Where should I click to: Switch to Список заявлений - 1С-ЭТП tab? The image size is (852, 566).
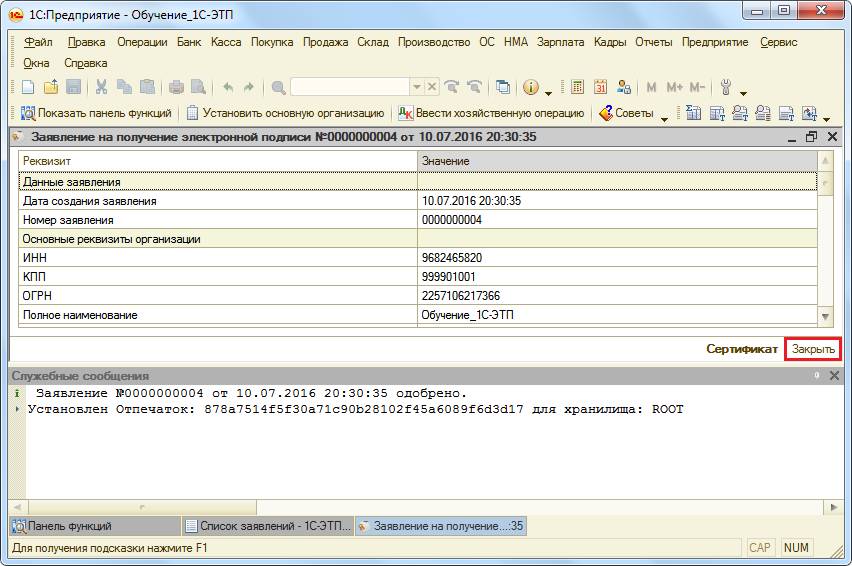pyautogui.click(x=268, y=526)
